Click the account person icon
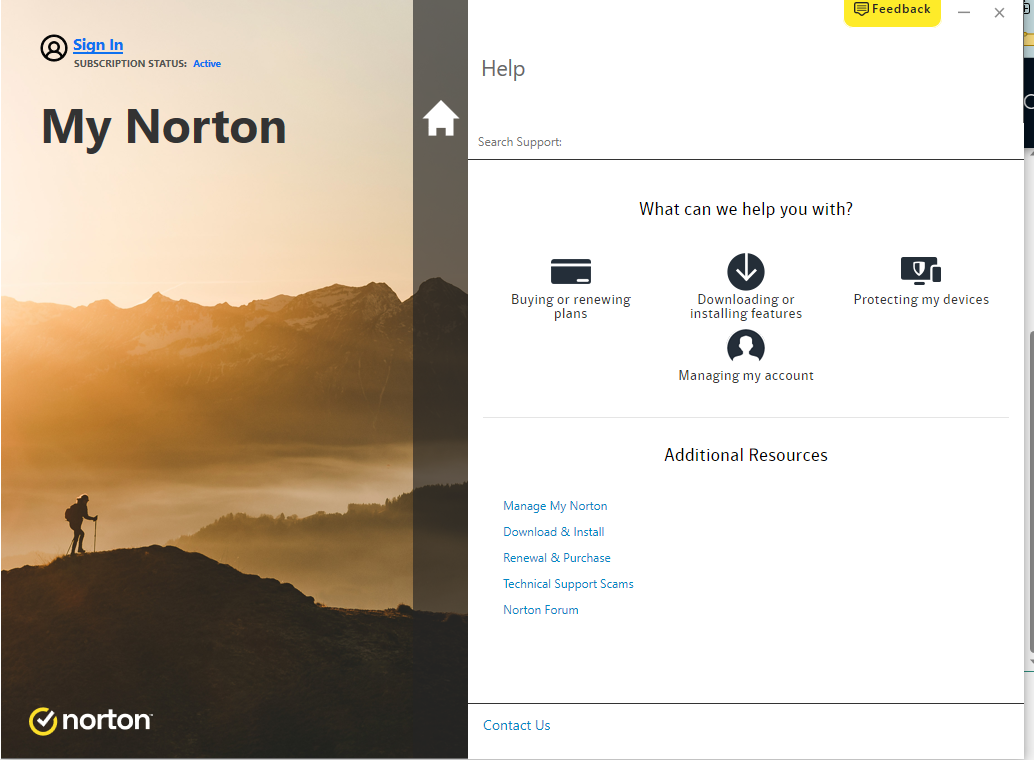The width and height of the screenshot is (1034, 760). pyautogui.click(x=746, y=346)
